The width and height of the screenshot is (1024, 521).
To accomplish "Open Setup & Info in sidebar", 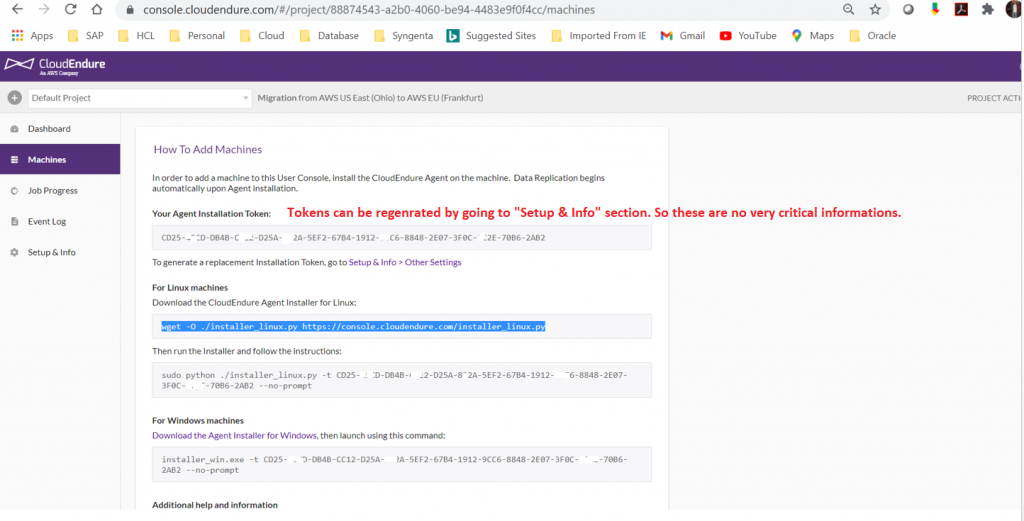I will (60, 252).
